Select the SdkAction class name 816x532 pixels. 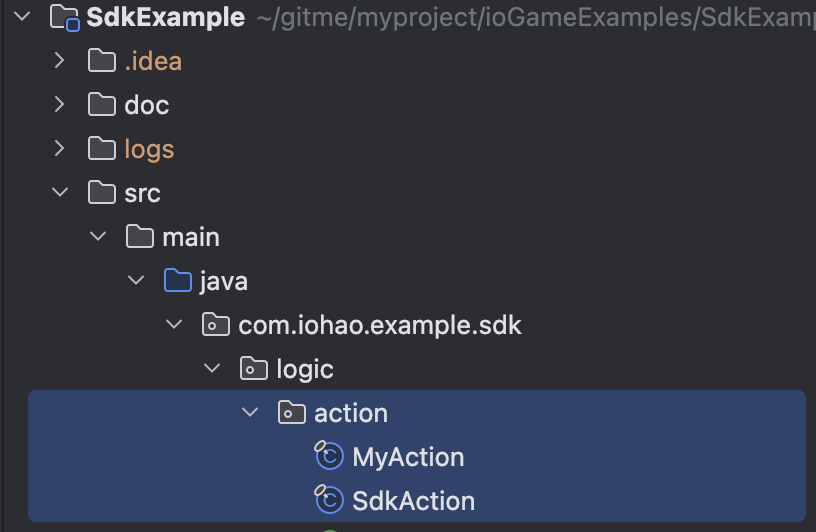point(414,501)
